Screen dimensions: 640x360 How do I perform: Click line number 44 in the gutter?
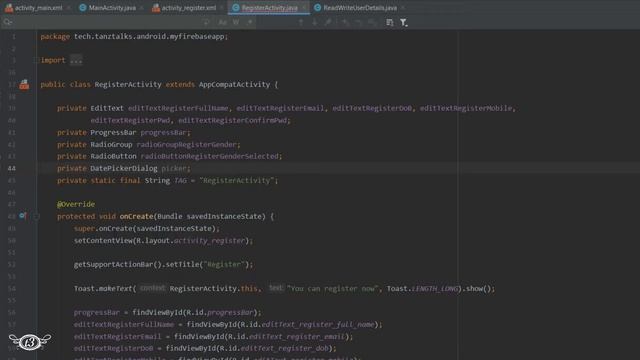tap(11, 168)
